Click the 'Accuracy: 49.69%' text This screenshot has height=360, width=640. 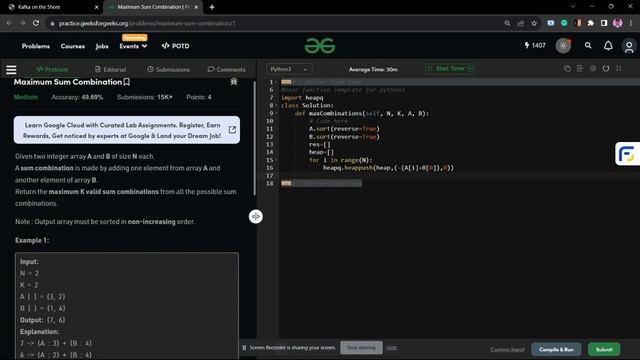(77, 97)
